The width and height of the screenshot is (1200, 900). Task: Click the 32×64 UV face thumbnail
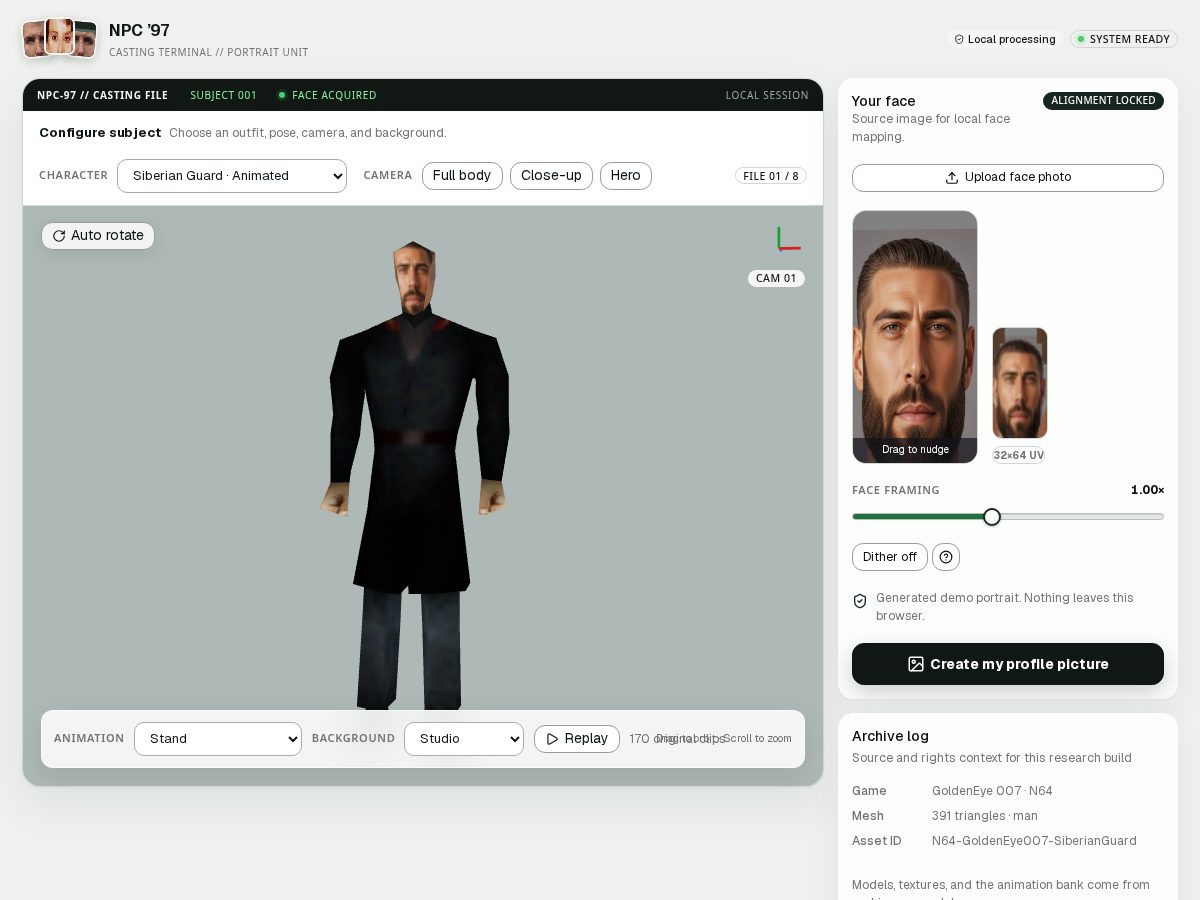(1020, 383)
